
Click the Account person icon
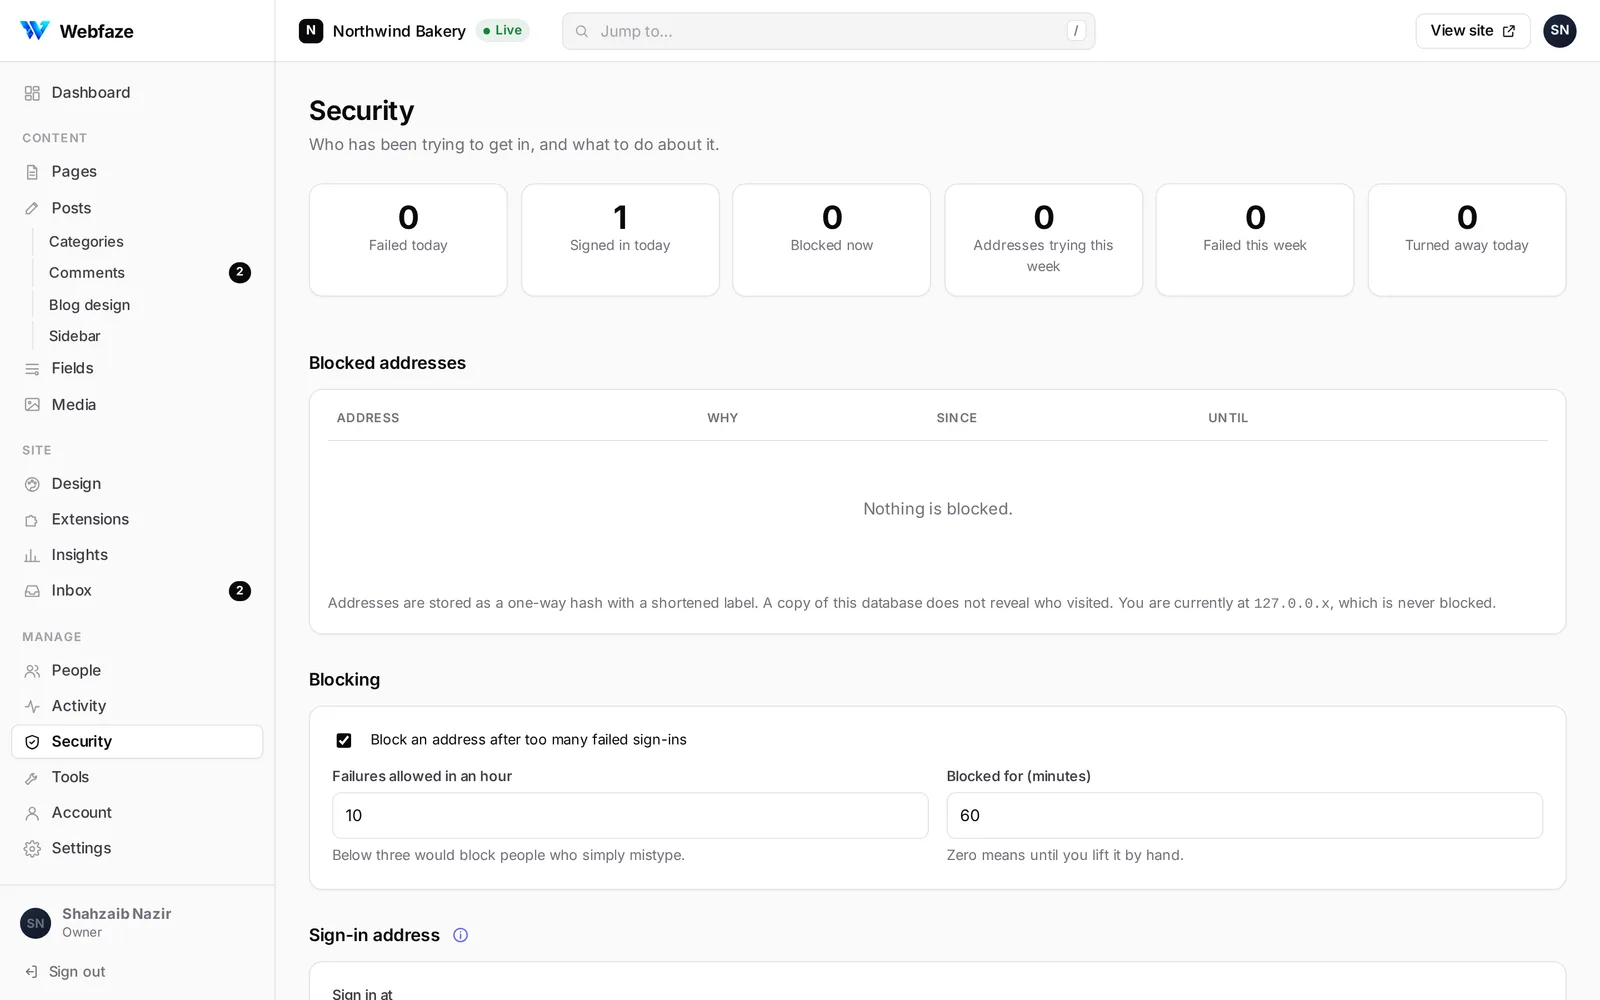tap(32, 813)
